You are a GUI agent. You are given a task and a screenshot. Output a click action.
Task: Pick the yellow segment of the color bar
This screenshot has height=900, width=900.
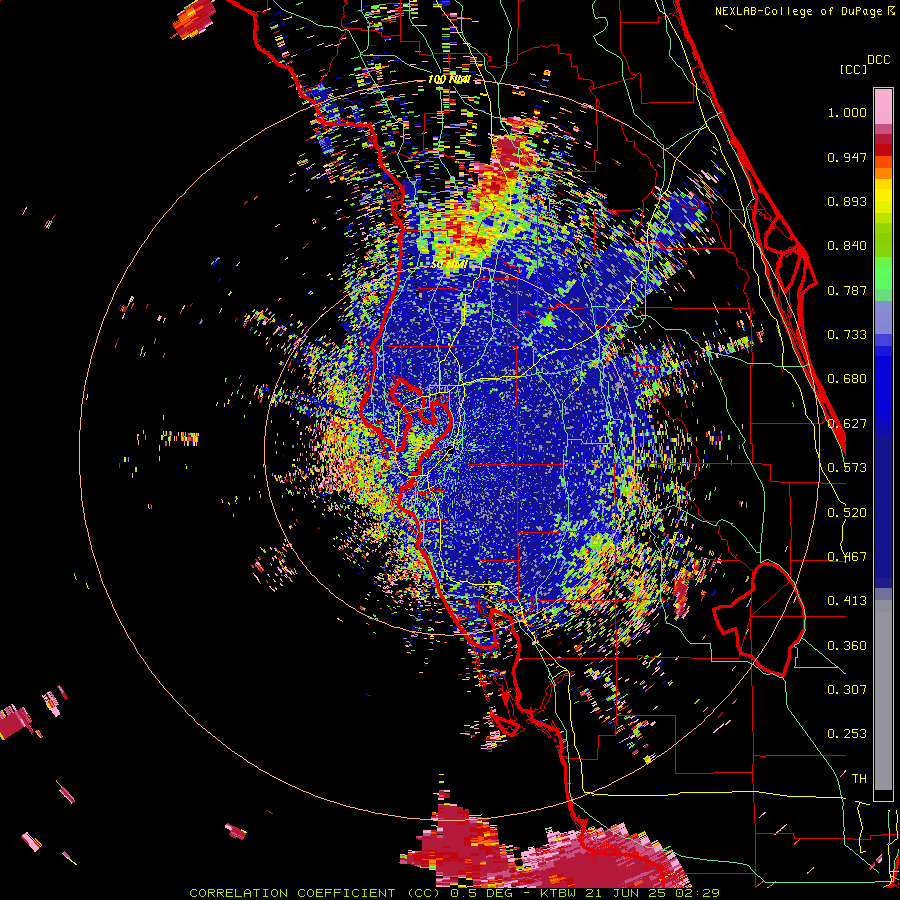click(x=883, y=199)
